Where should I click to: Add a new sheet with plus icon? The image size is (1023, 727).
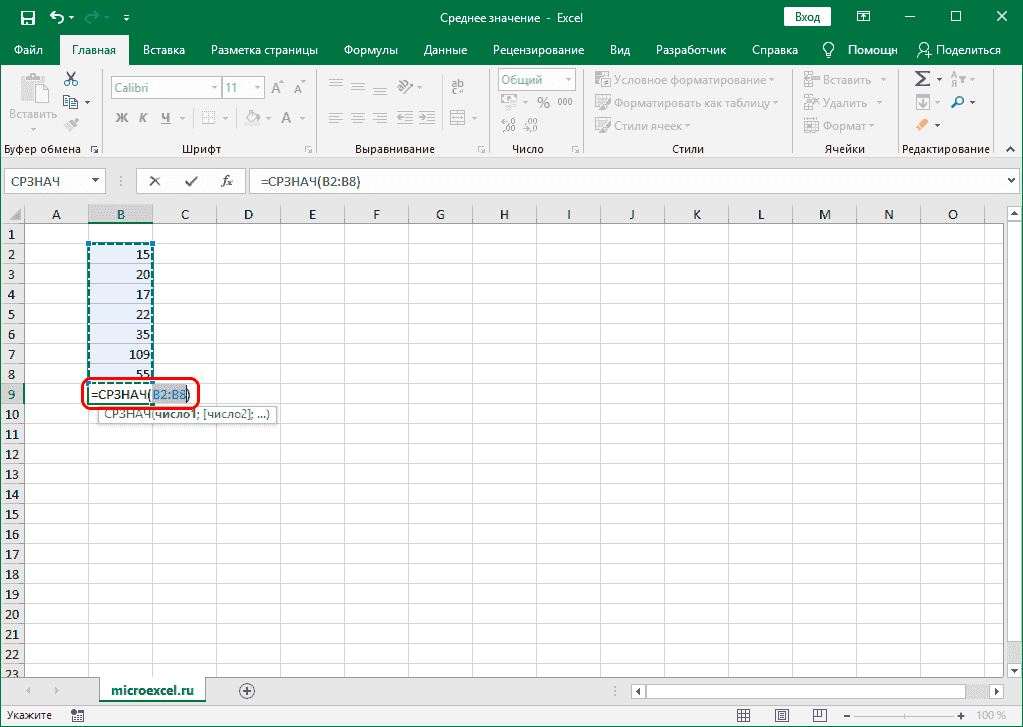tap(247, 690)
